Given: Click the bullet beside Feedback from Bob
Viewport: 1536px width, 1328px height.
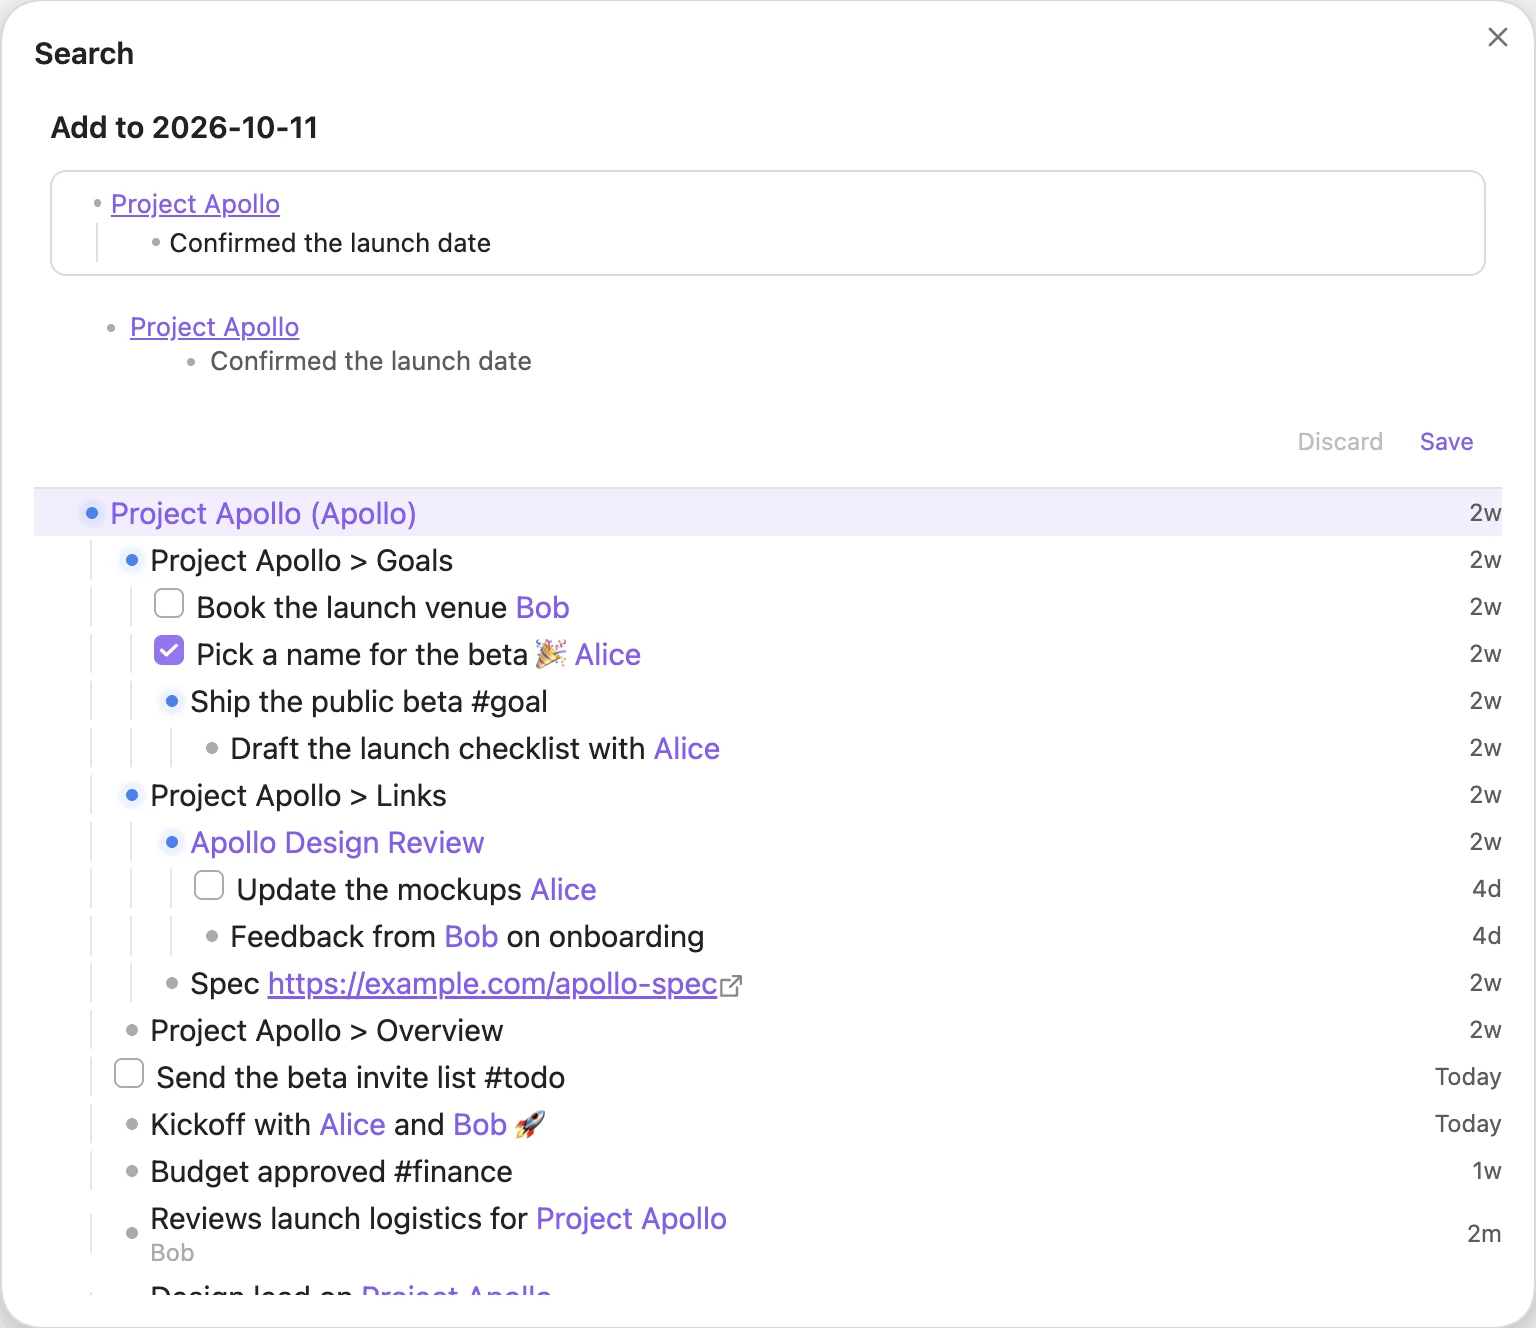Looking at the screenshot, I should click(212, 936).
